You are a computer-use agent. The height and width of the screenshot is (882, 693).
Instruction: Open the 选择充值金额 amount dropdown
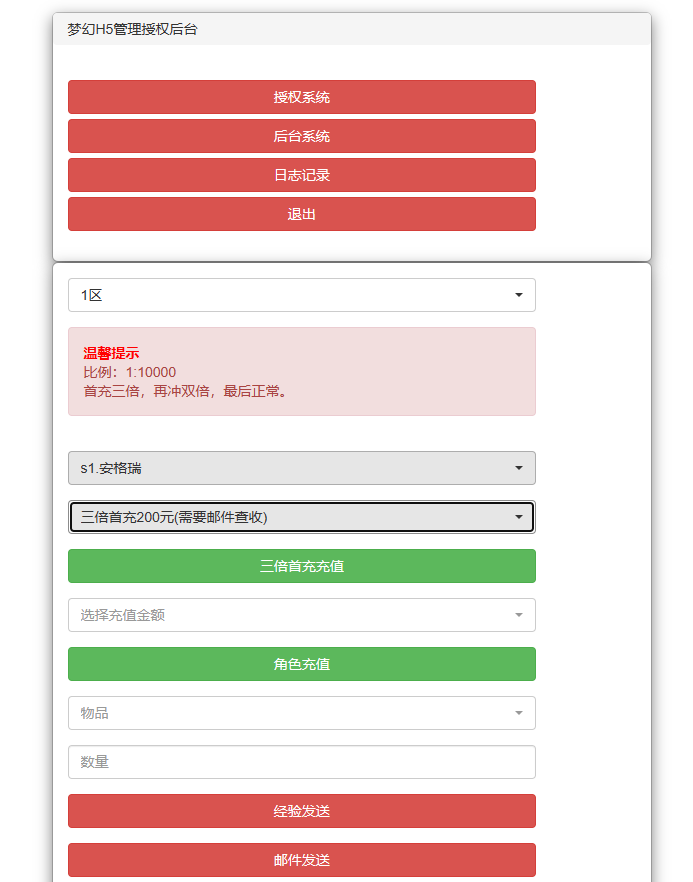pos(301,615)
